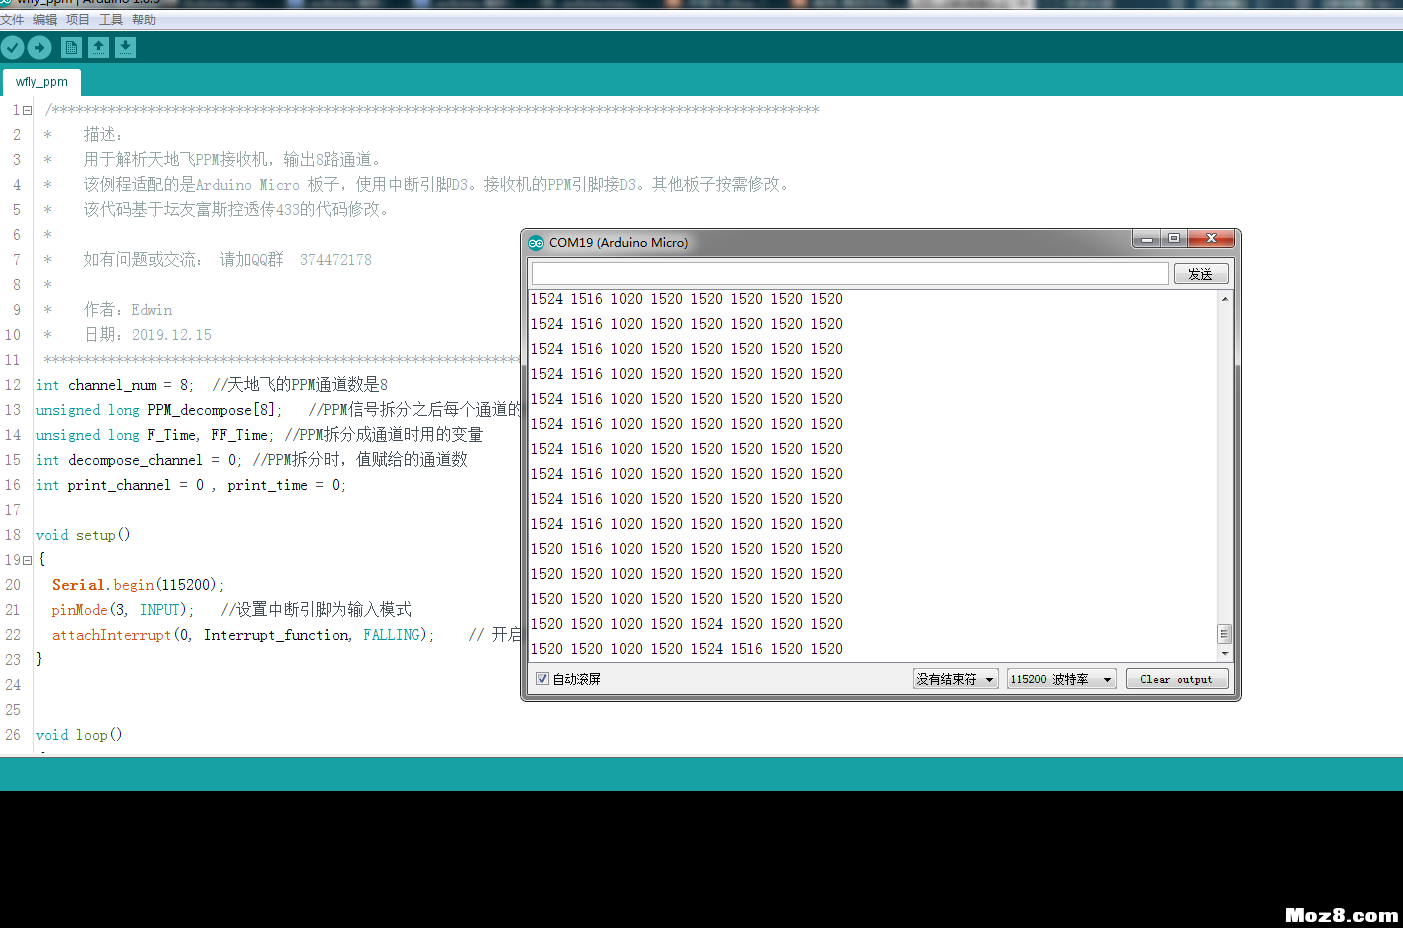
Task: Click the serial monitor scrollbar thumb
Action: tap(1224, 634)
